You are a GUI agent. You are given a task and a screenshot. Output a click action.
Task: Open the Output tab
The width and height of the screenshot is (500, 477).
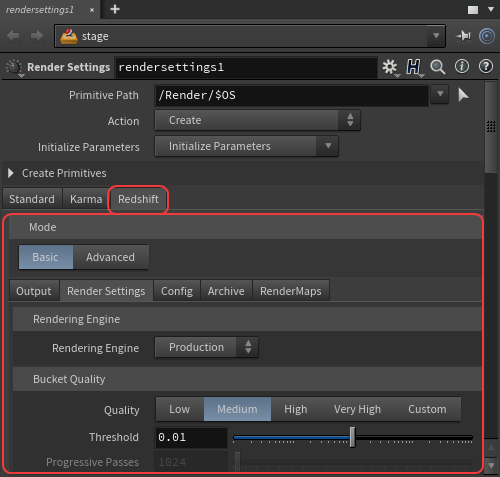pos(34,291)
